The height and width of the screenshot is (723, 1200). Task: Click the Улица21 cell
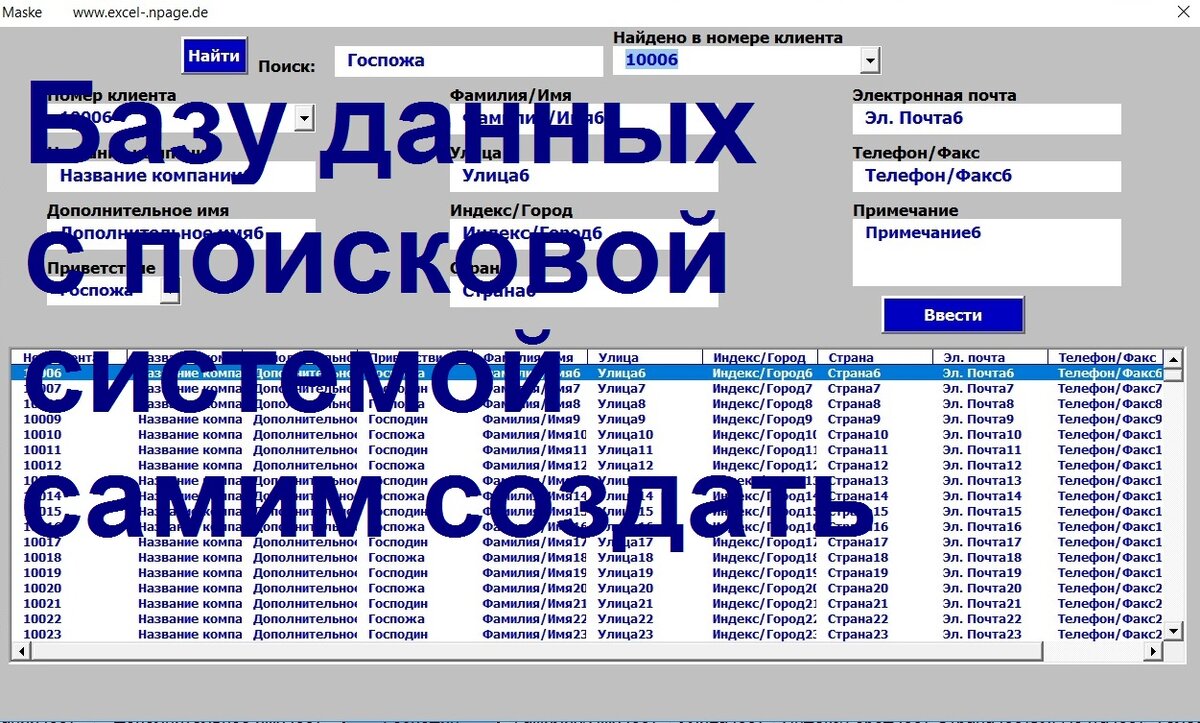tap(625, 604)
